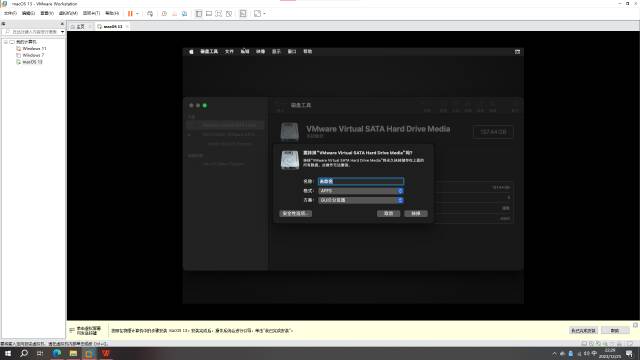Image resolution: width=640 pixels, height=360 pixels.
Task: Click the Apple logo in macOS menu bar
Action: (x=191, y=52)
